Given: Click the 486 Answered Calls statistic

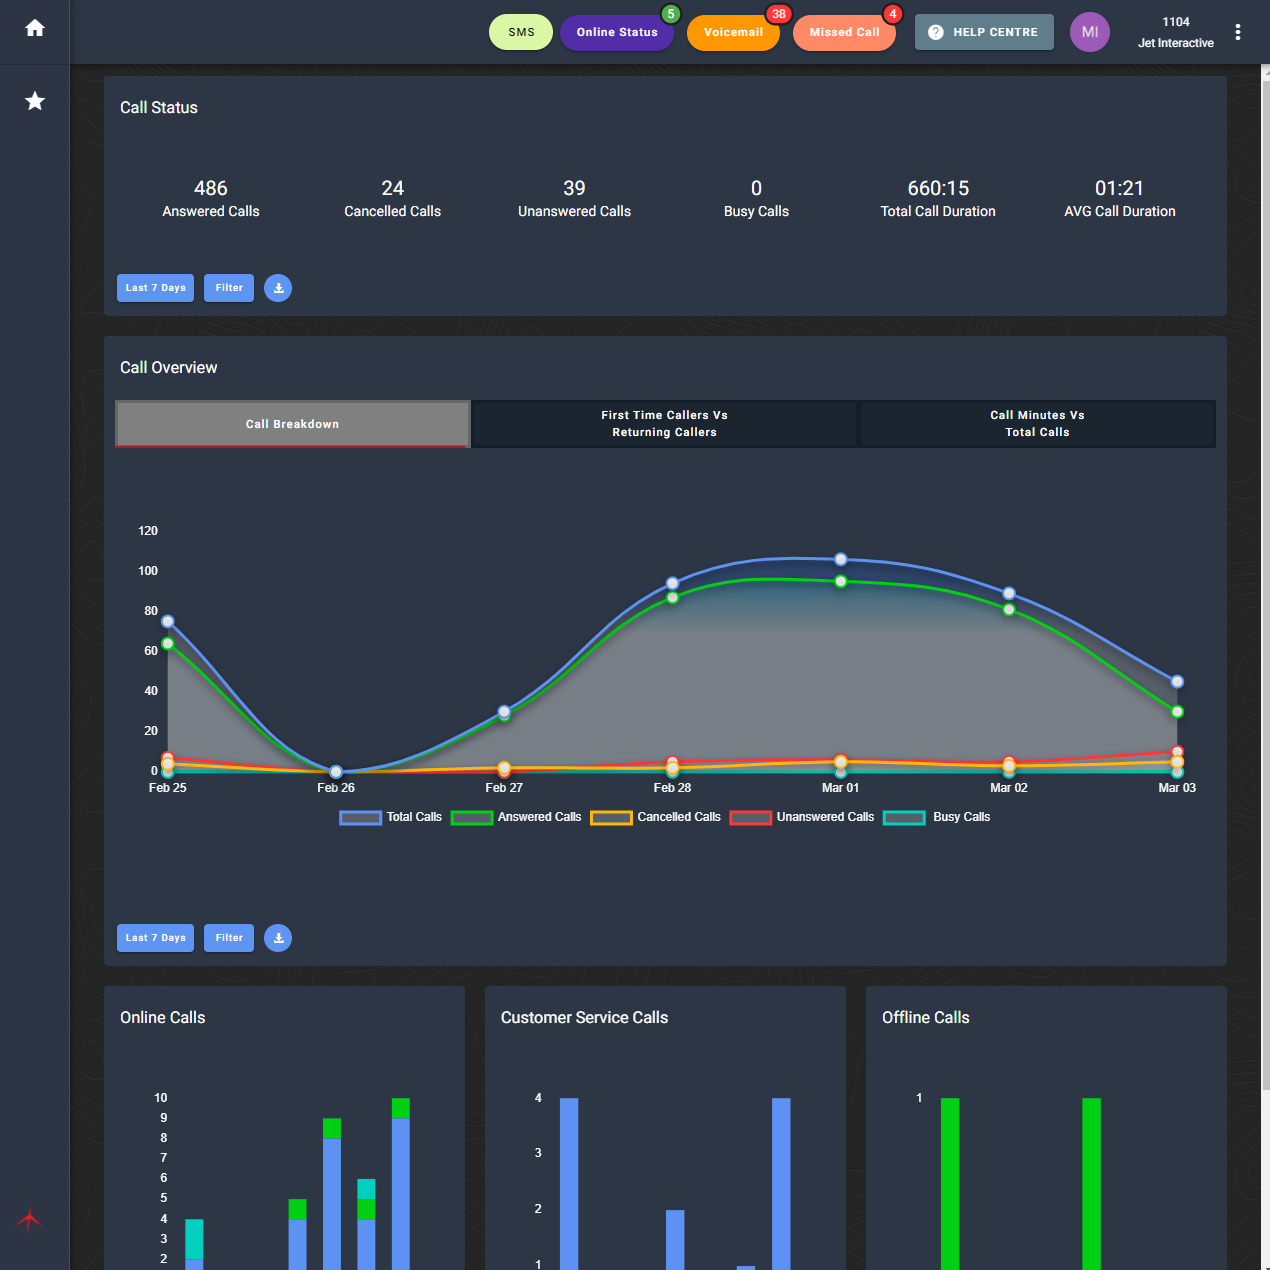Looking at the screenshot, I should [x=211, y=198].
